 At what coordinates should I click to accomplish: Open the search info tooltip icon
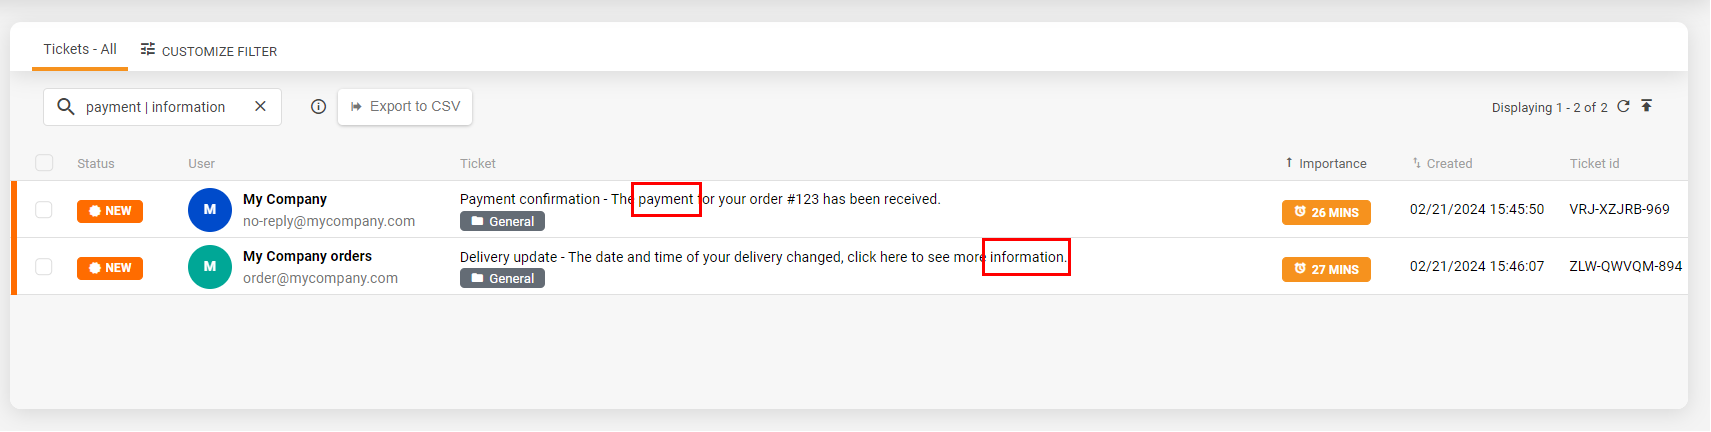click(318, 107)
